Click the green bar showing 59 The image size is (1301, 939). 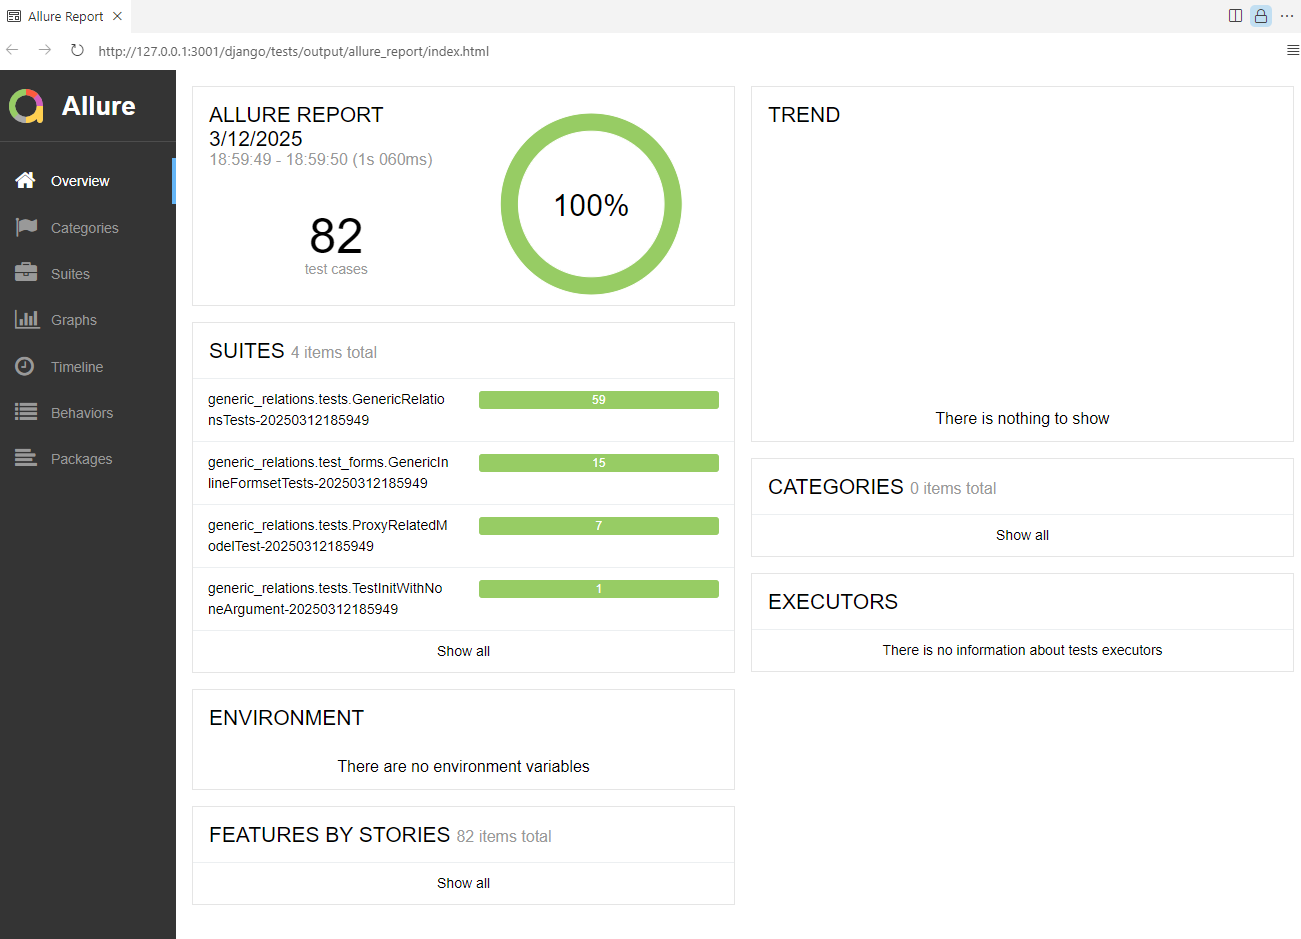(x=599, y=400)
